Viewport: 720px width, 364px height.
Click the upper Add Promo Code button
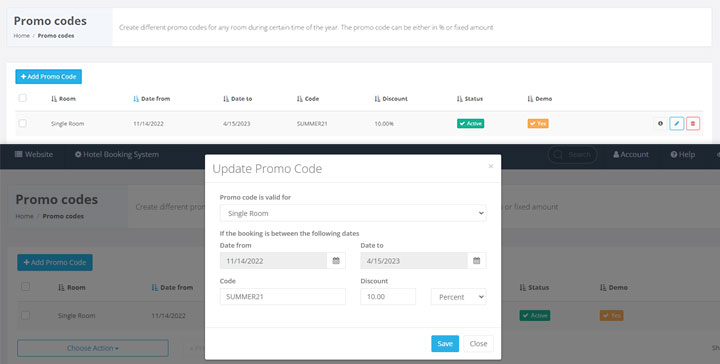click(49, 77)
